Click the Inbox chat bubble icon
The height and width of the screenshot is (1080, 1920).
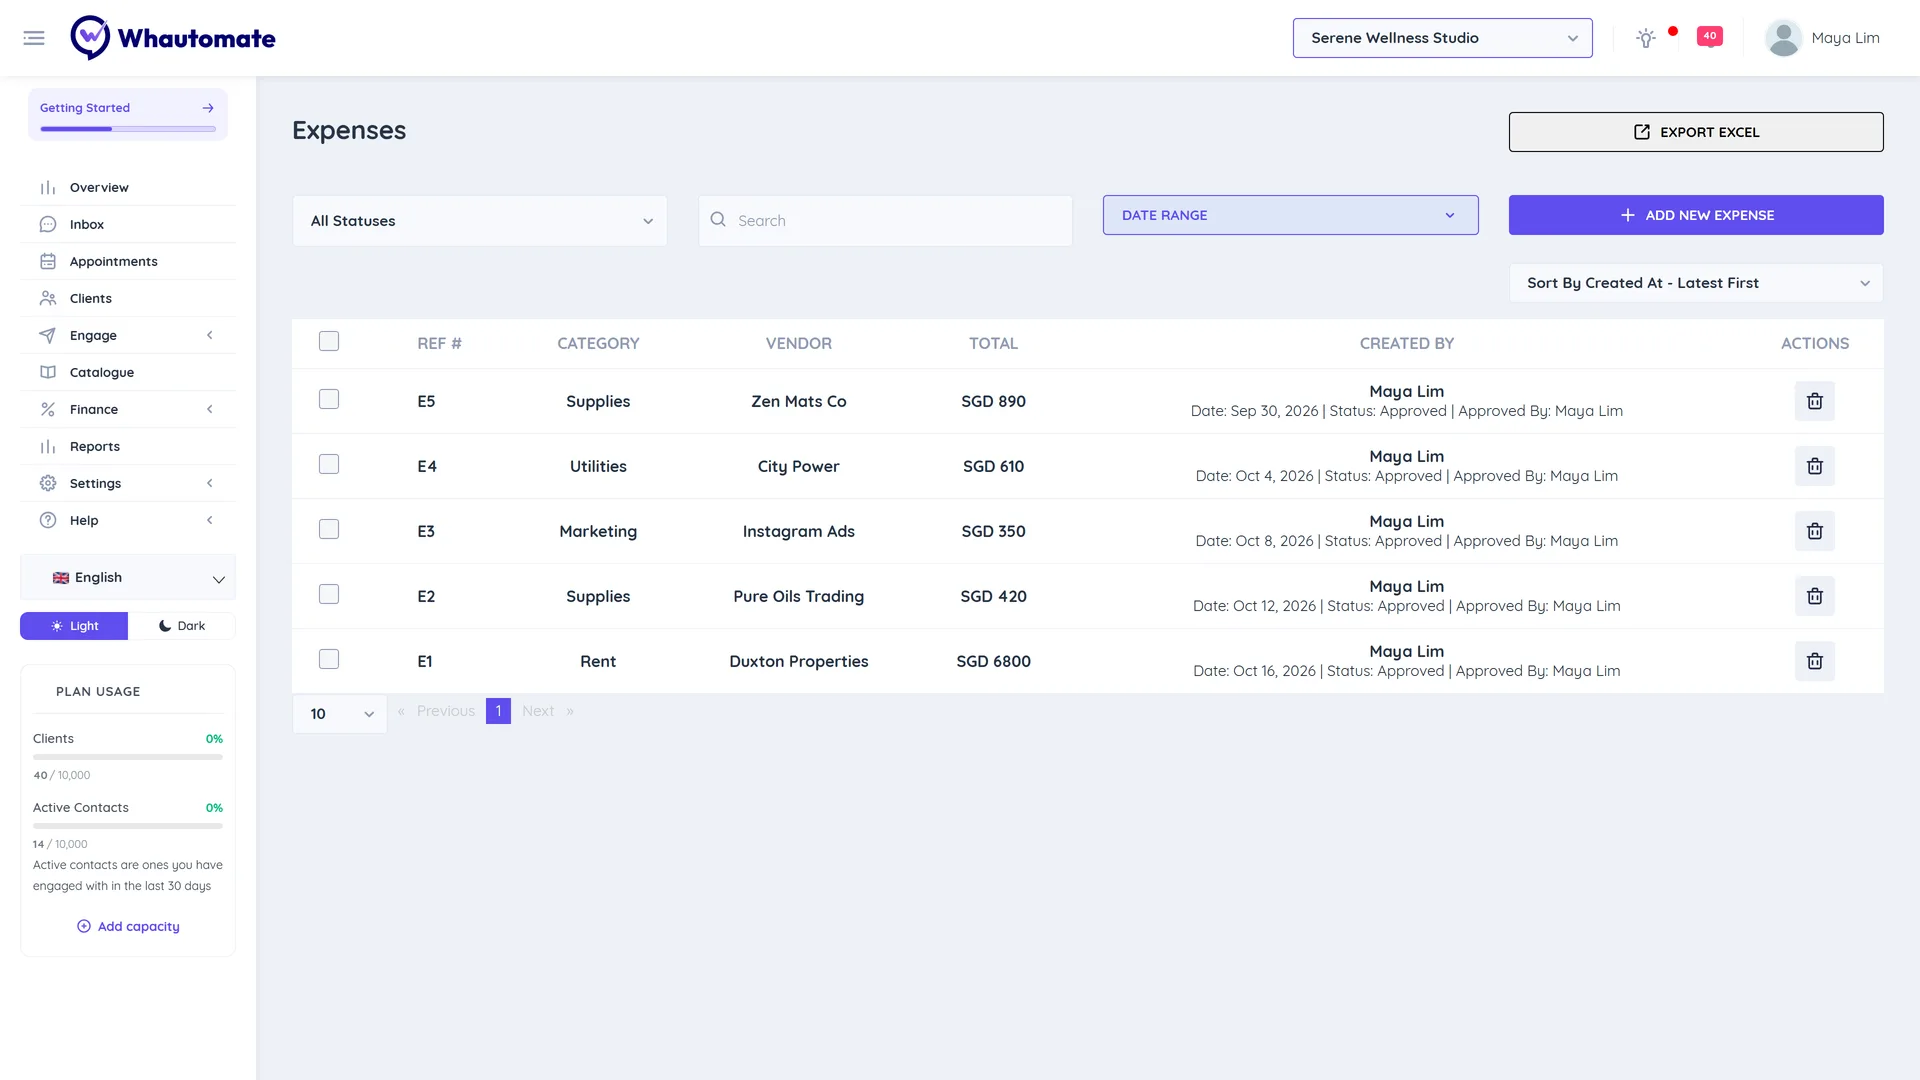(47, 225)
